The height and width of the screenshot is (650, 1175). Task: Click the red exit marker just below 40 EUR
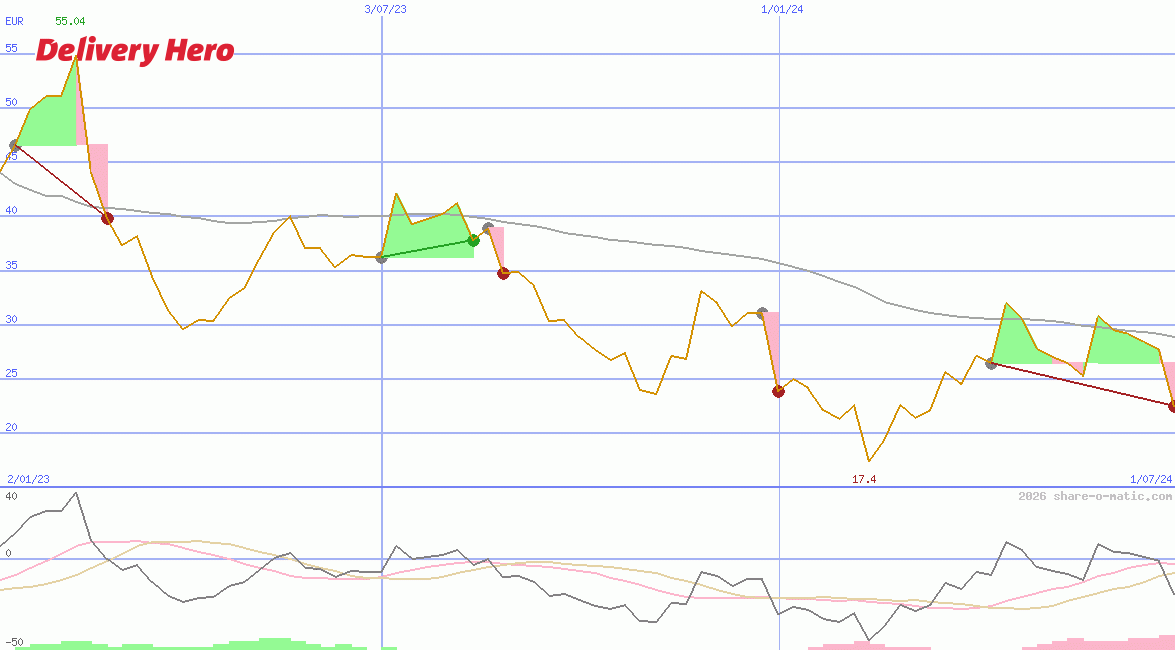pyautogui.click(x=107, y=218)
